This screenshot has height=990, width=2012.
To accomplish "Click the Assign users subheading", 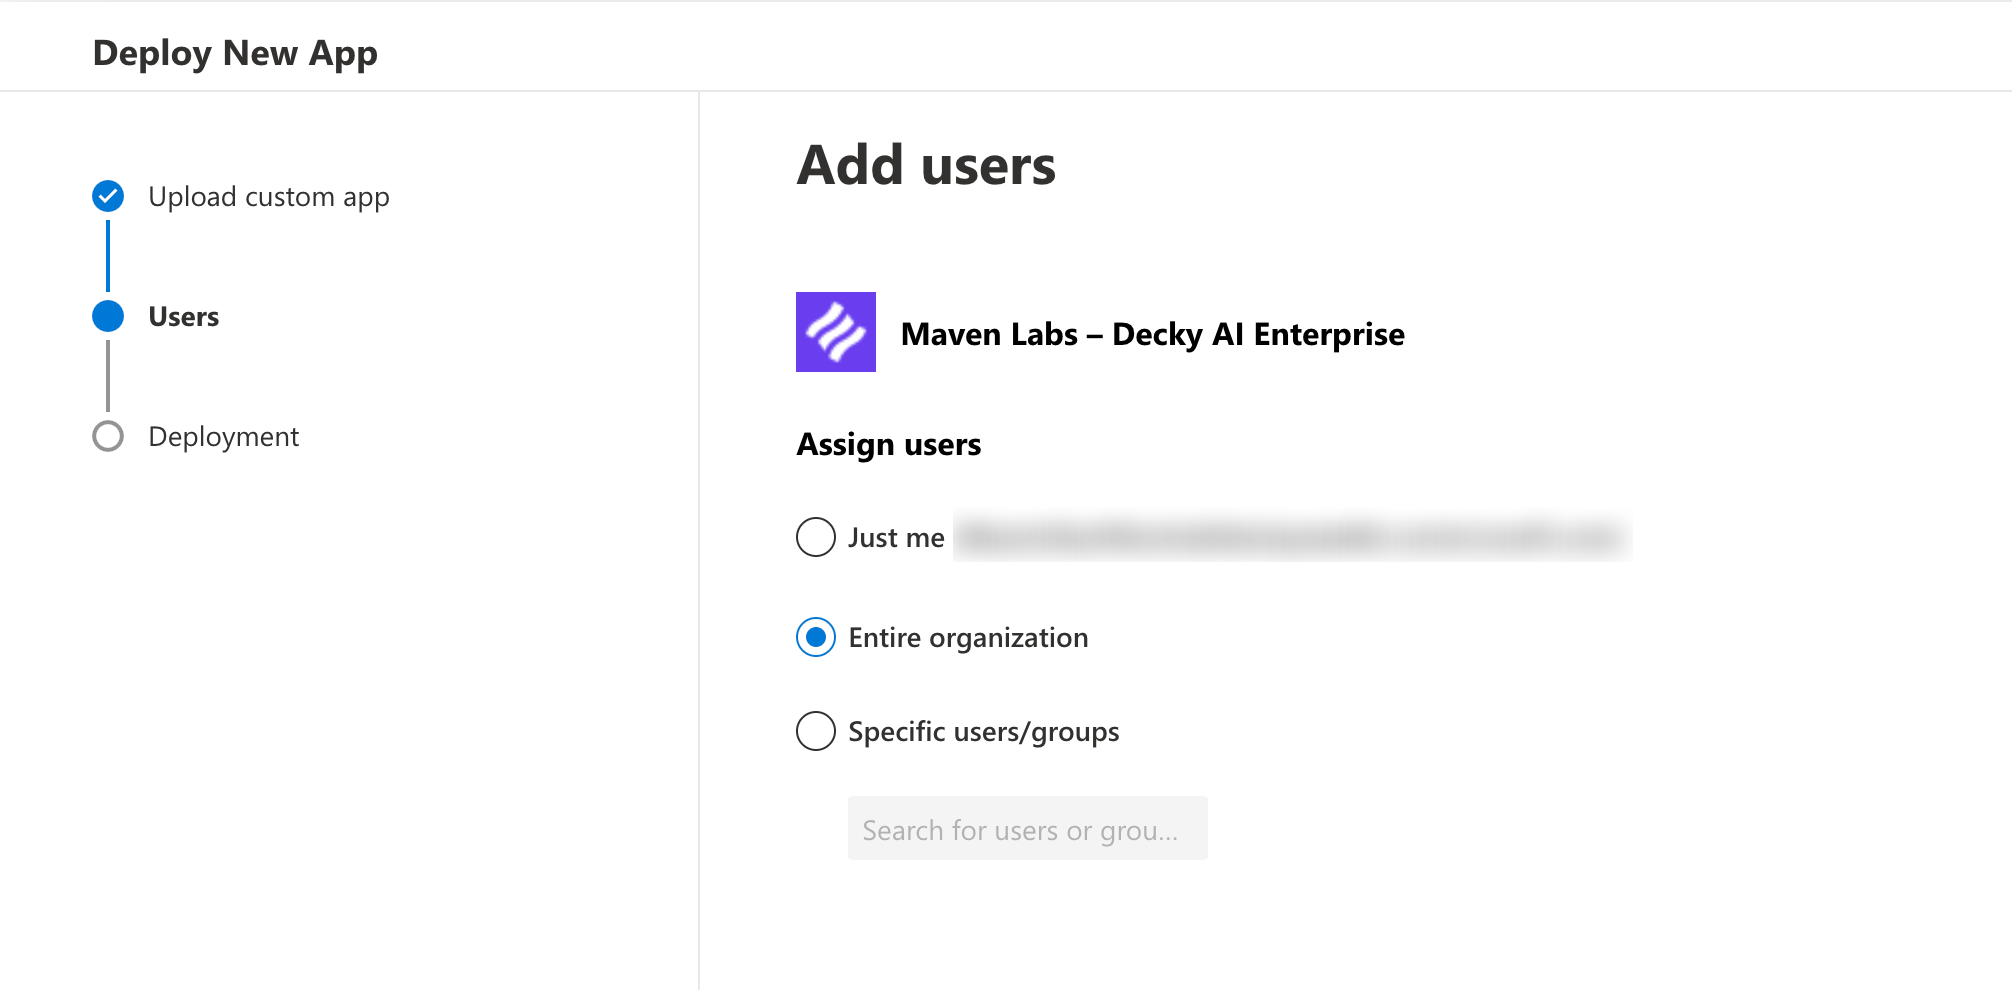I will tap(889, 445).
